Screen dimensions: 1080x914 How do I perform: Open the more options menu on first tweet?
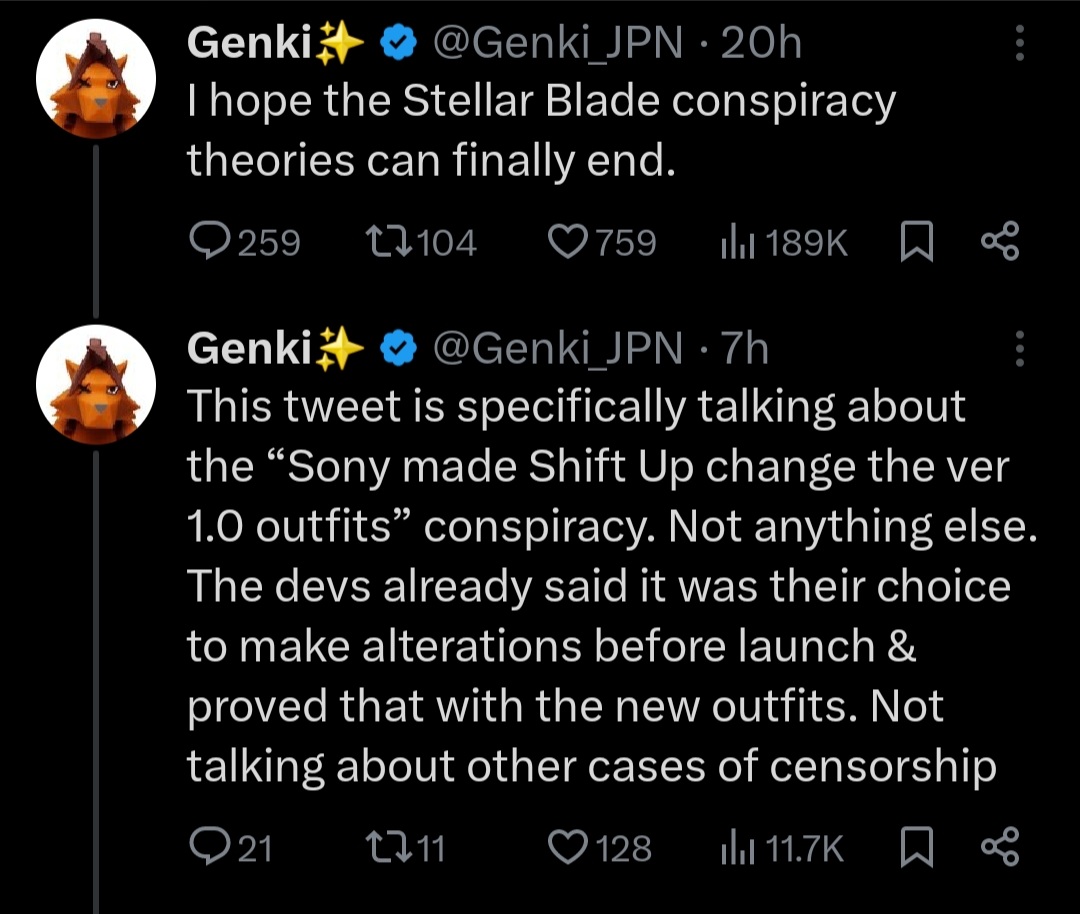[1020, 43]
